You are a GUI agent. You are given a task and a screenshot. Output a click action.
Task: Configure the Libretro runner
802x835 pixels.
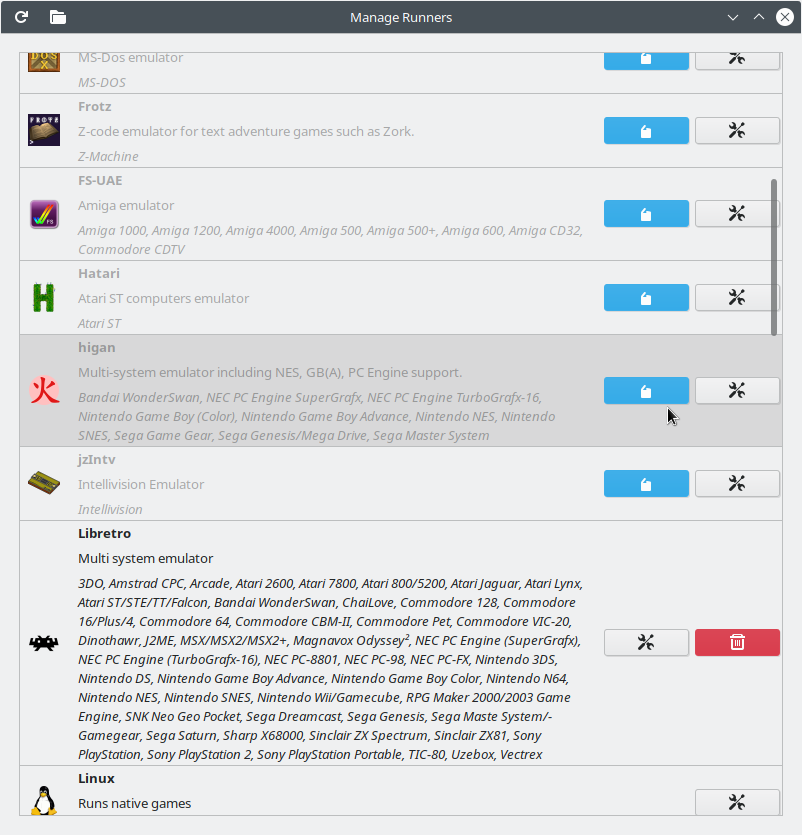(x=646, y=642)
